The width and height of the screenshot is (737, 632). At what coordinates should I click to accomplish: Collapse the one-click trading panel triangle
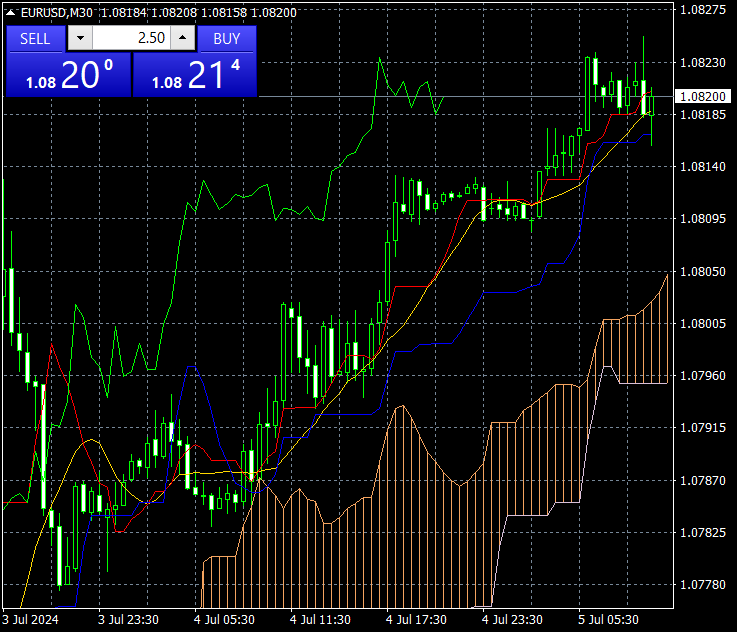tap(10, 13)
